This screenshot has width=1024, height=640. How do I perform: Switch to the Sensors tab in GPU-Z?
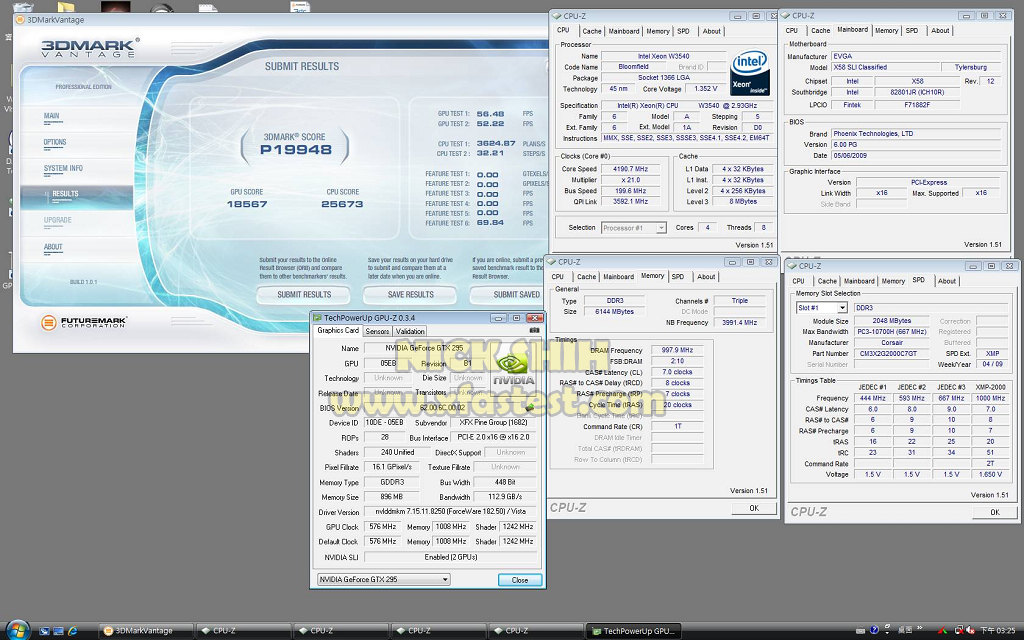point(377,331)
